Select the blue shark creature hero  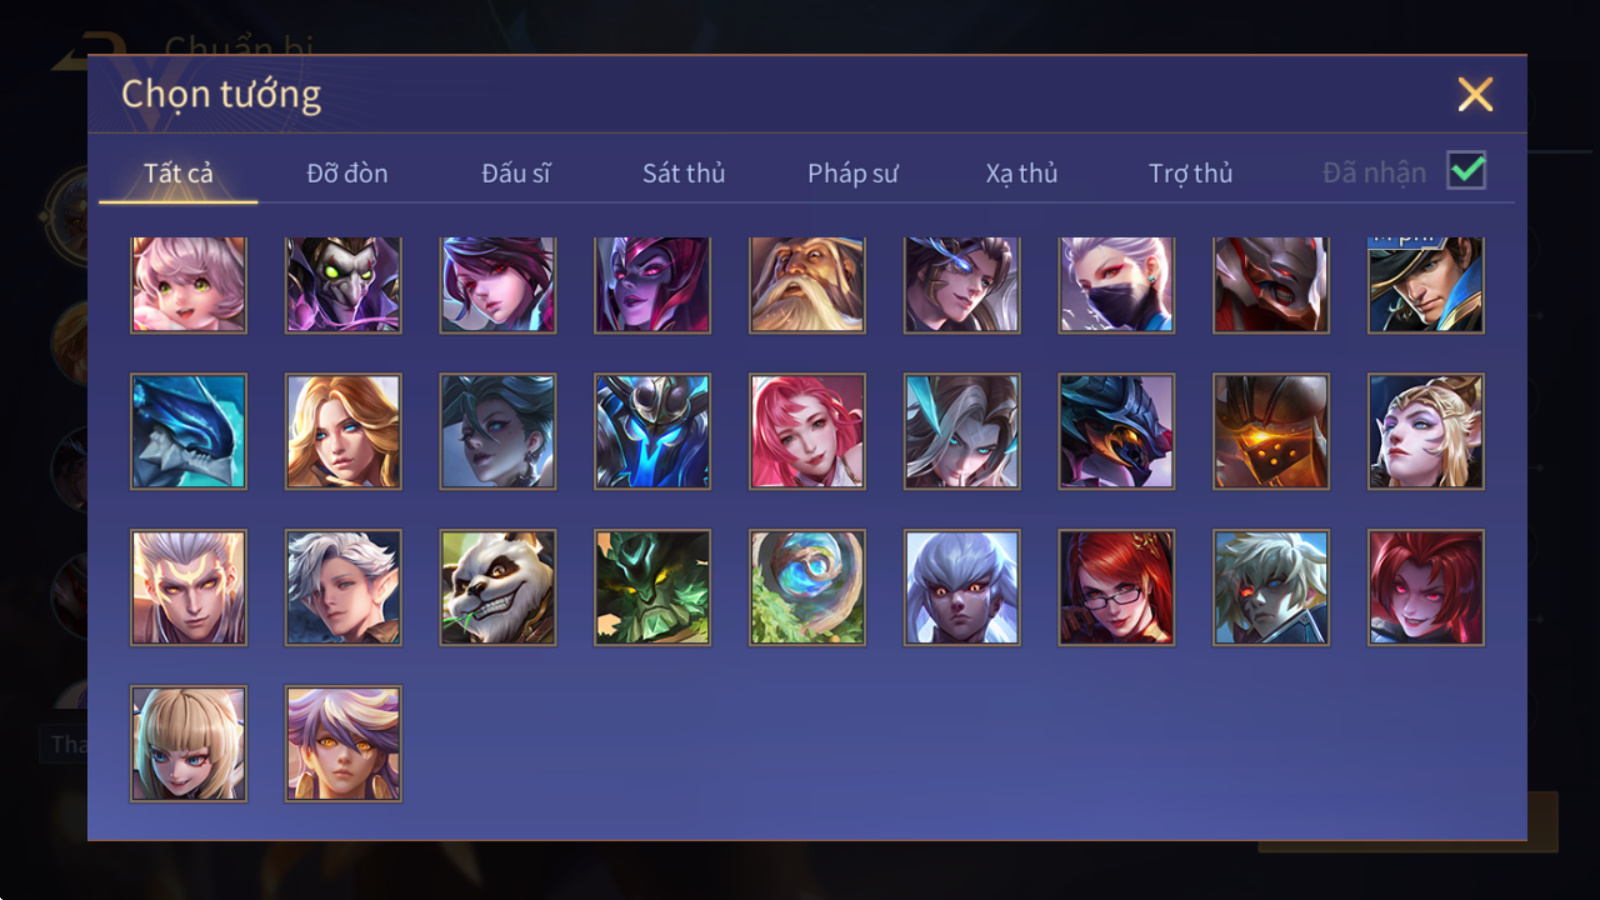click(x=188, y=431)
